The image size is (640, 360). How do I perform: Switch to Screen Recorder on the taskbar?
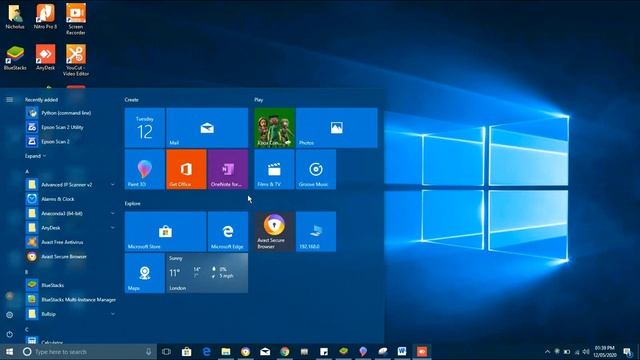[422, 351]
